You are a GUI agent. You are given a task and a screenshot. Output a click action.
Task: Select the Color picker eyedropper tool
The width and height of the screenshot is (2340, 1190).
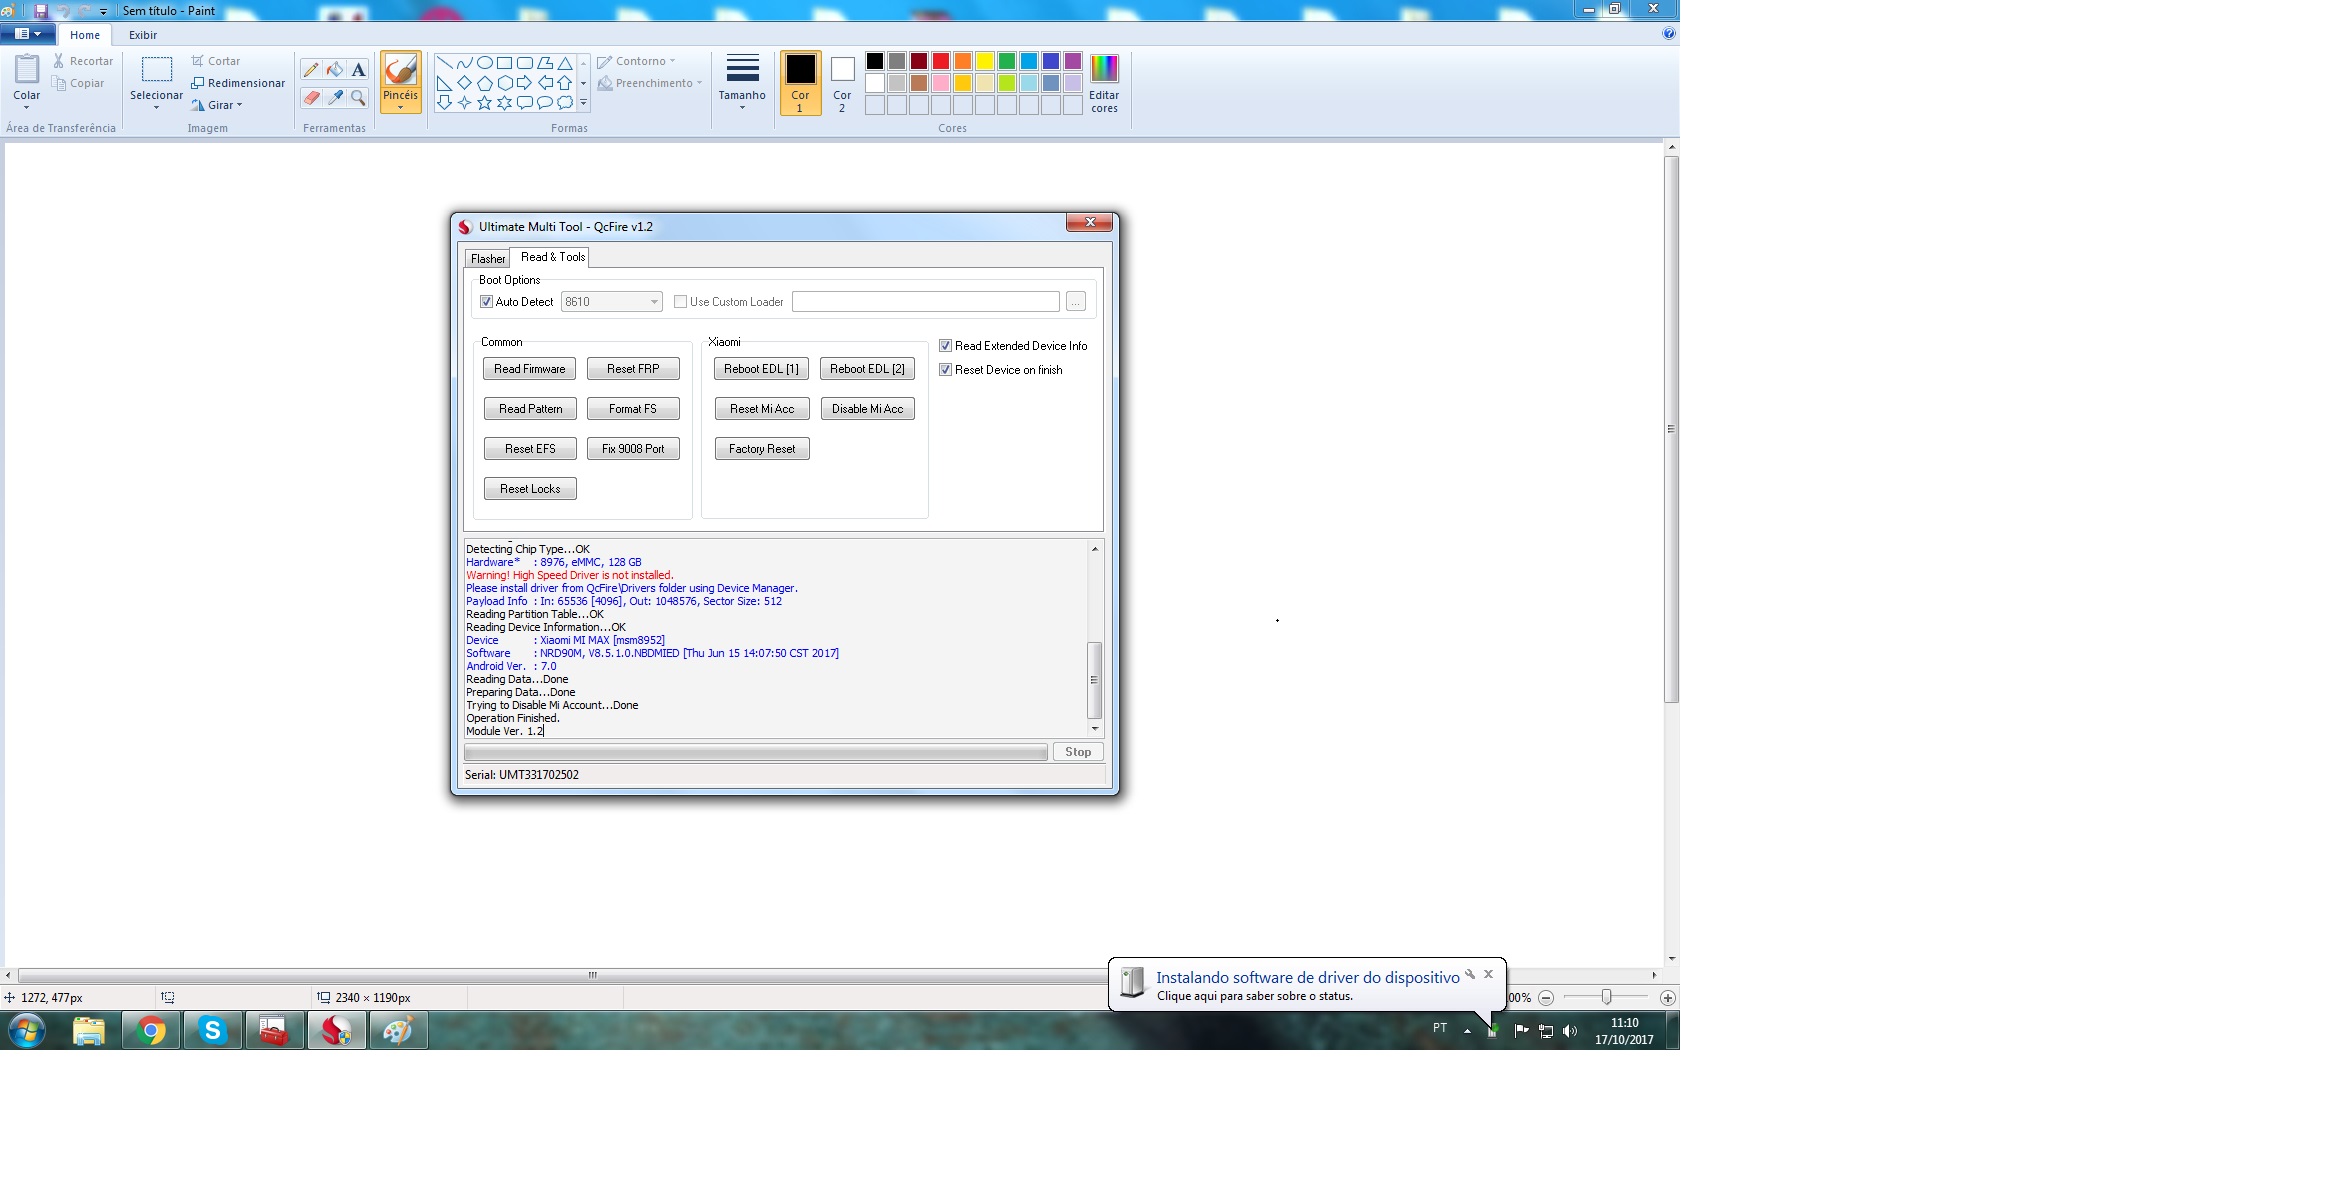(x=335, y=98)
